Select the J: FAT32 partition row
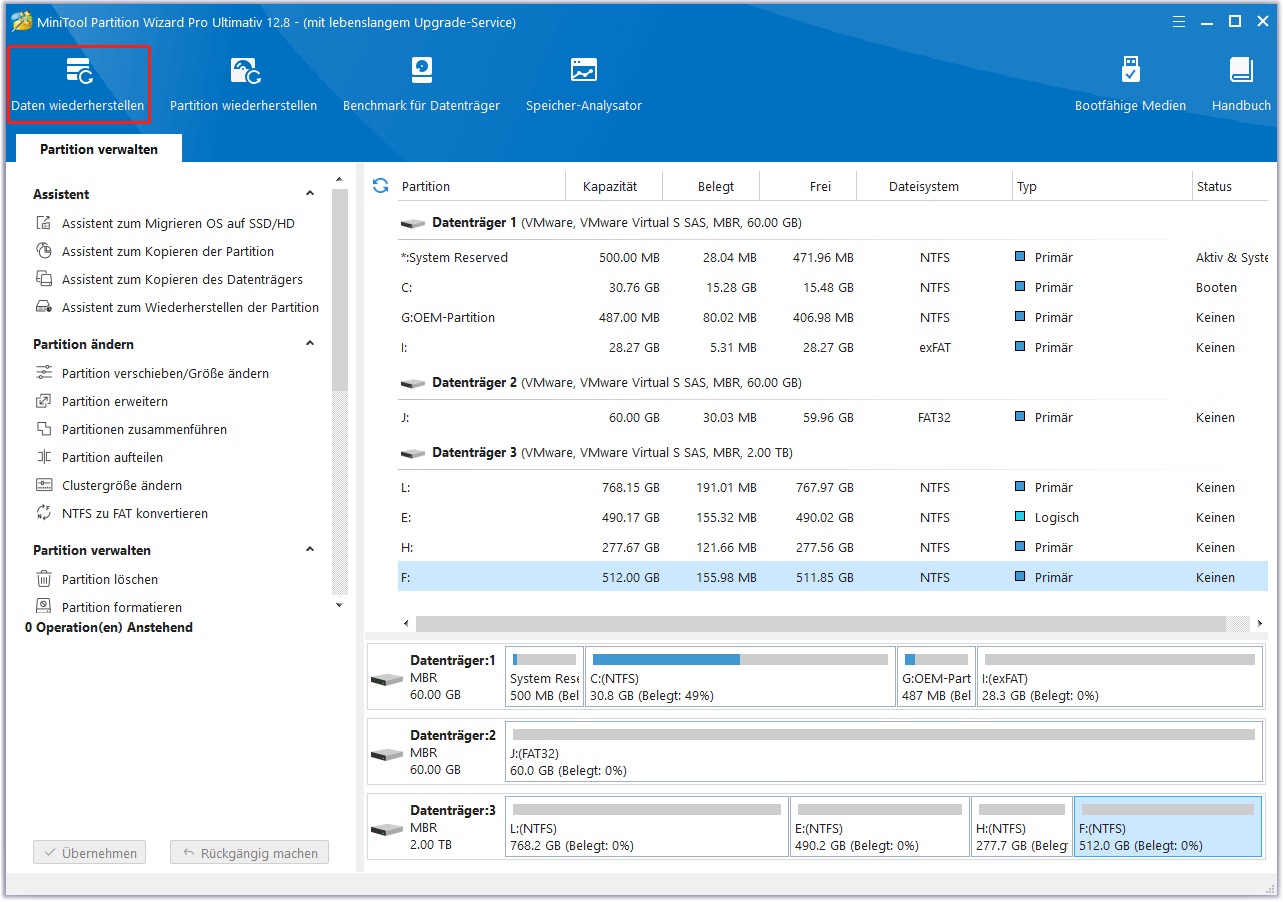Screen dimensions: 1283x902 tap(833, 418)
